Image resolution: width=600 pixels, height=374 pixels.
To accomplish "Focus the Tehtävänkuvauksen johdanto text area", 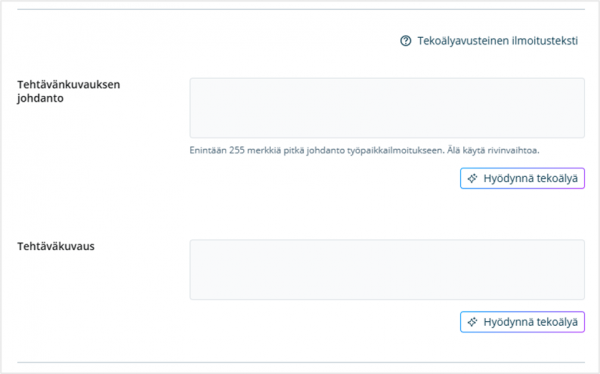I will (387, 108).
